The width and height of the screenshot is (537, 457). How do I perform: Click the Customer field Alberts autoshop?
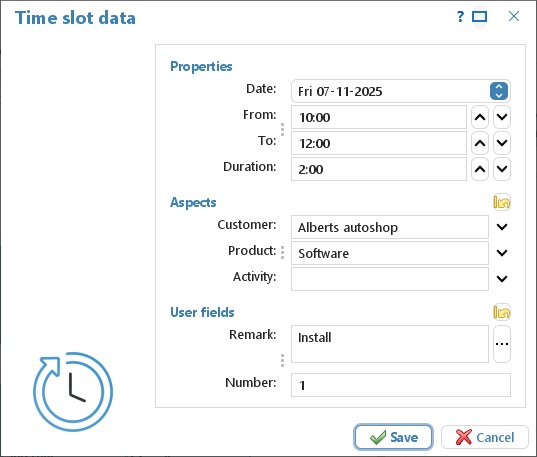(390, 227)
